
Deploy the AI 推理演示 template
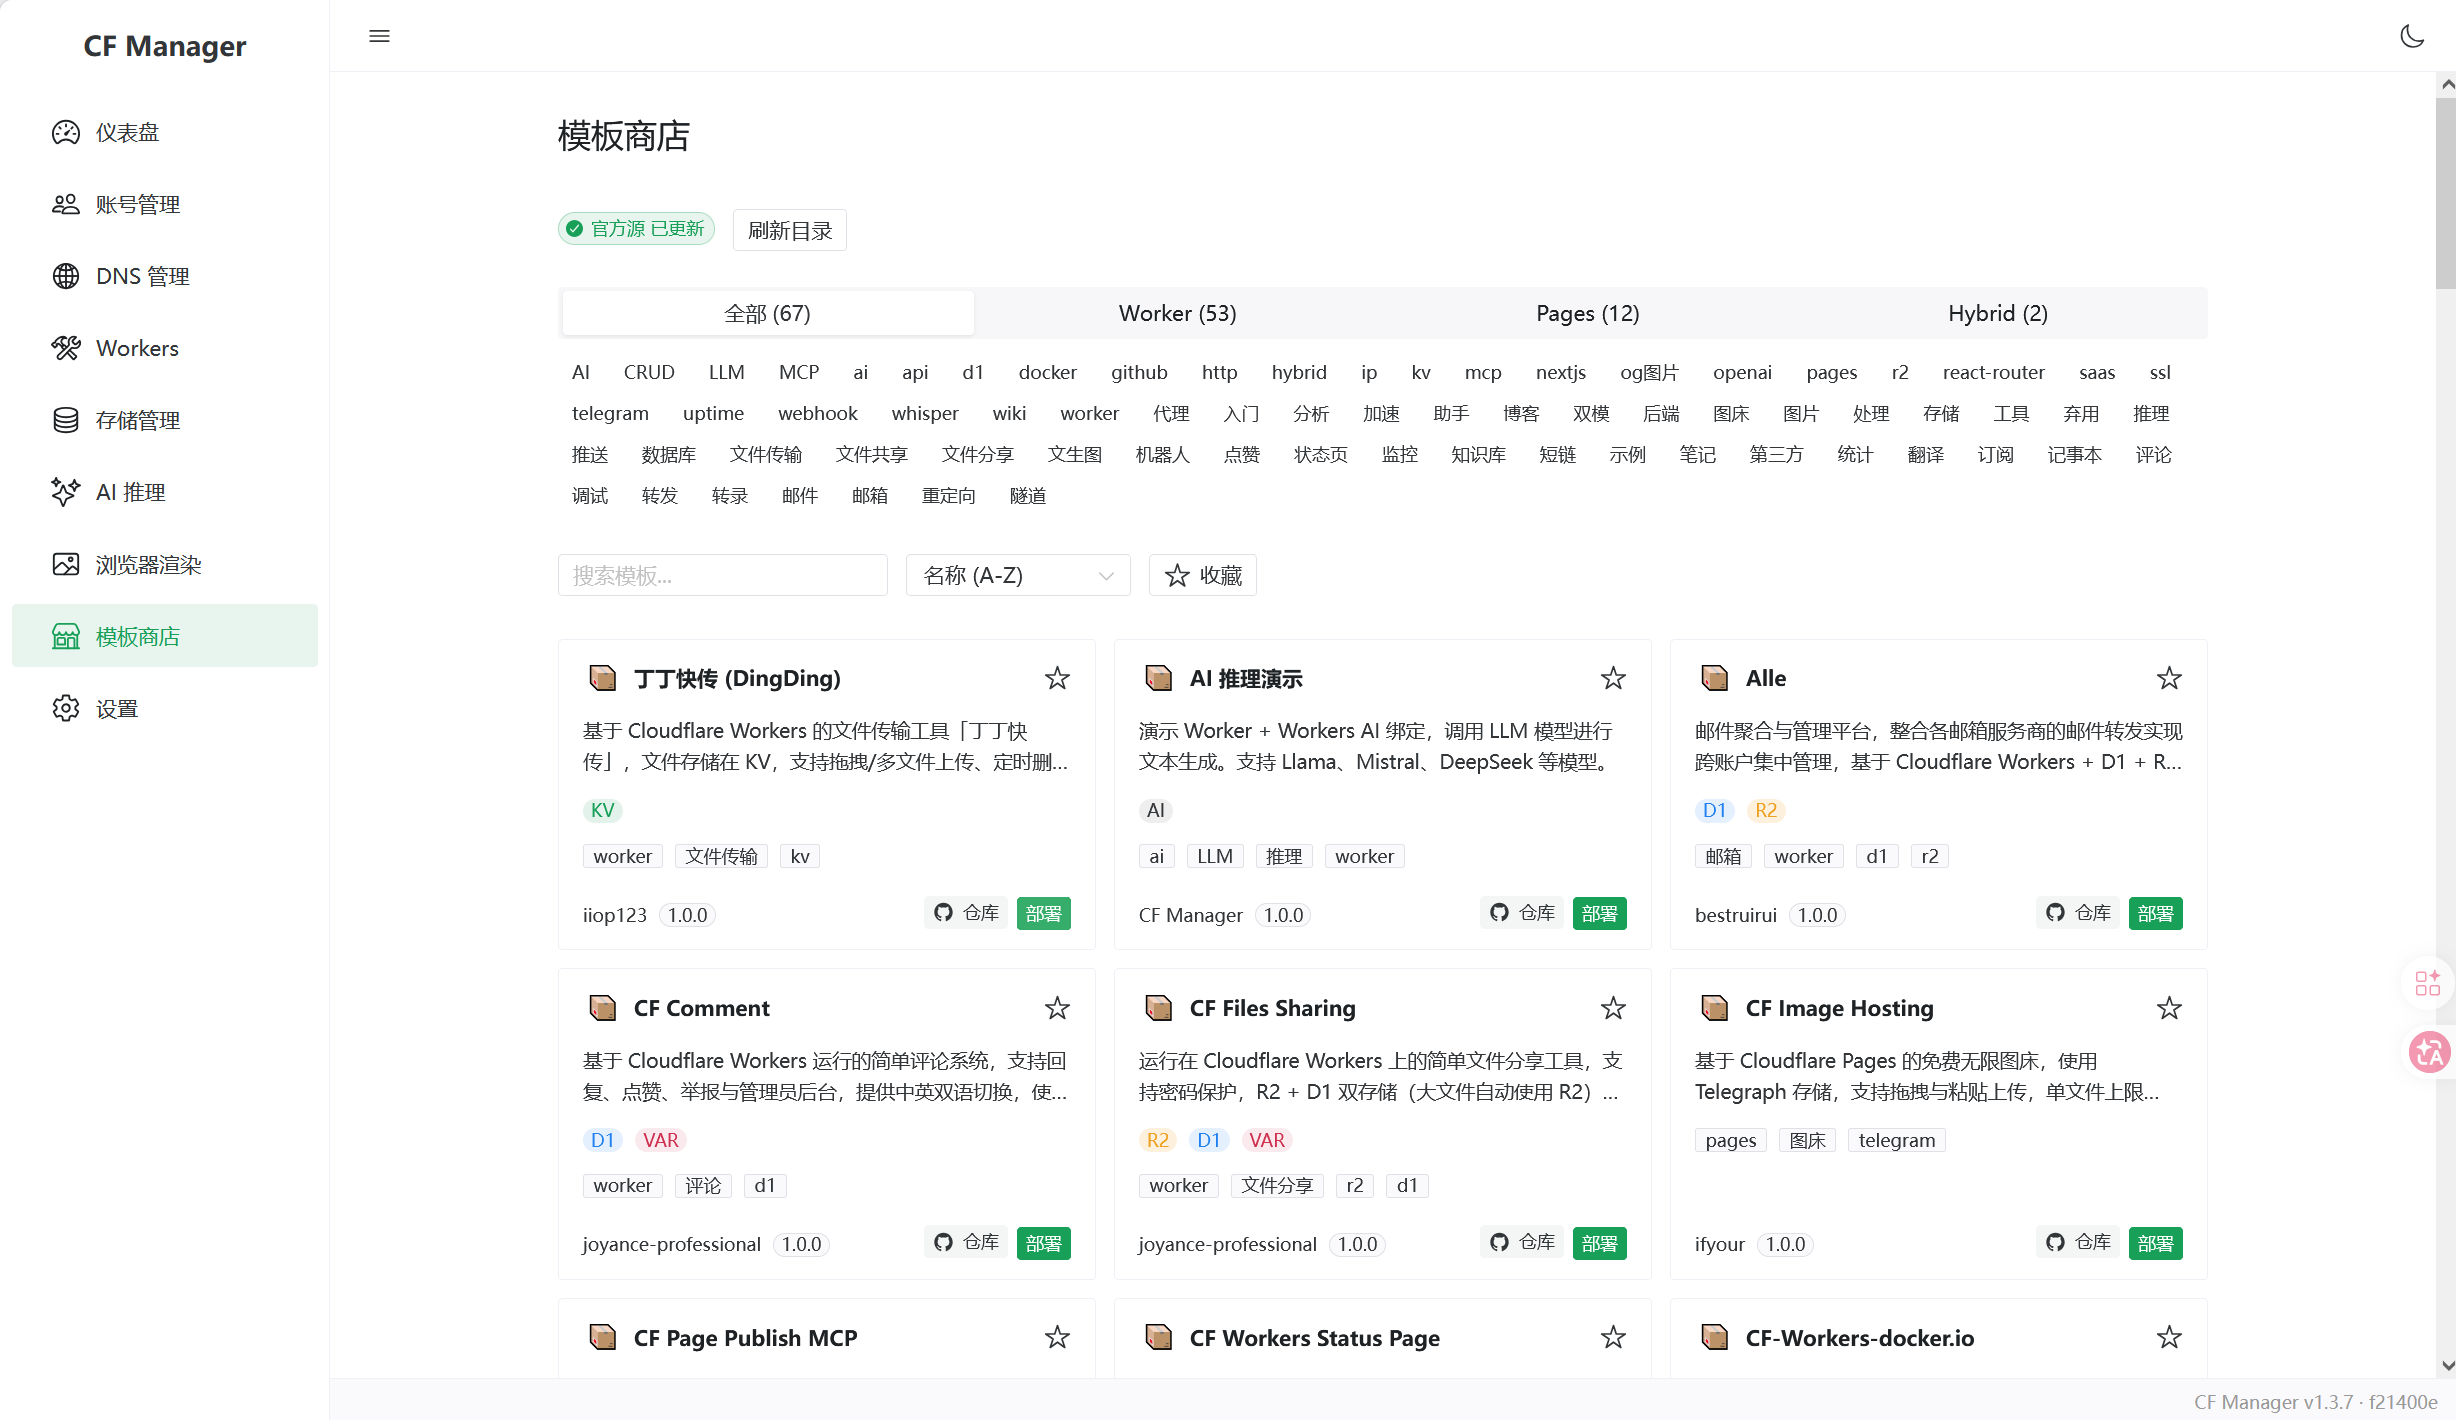[x=1600, y=913]
